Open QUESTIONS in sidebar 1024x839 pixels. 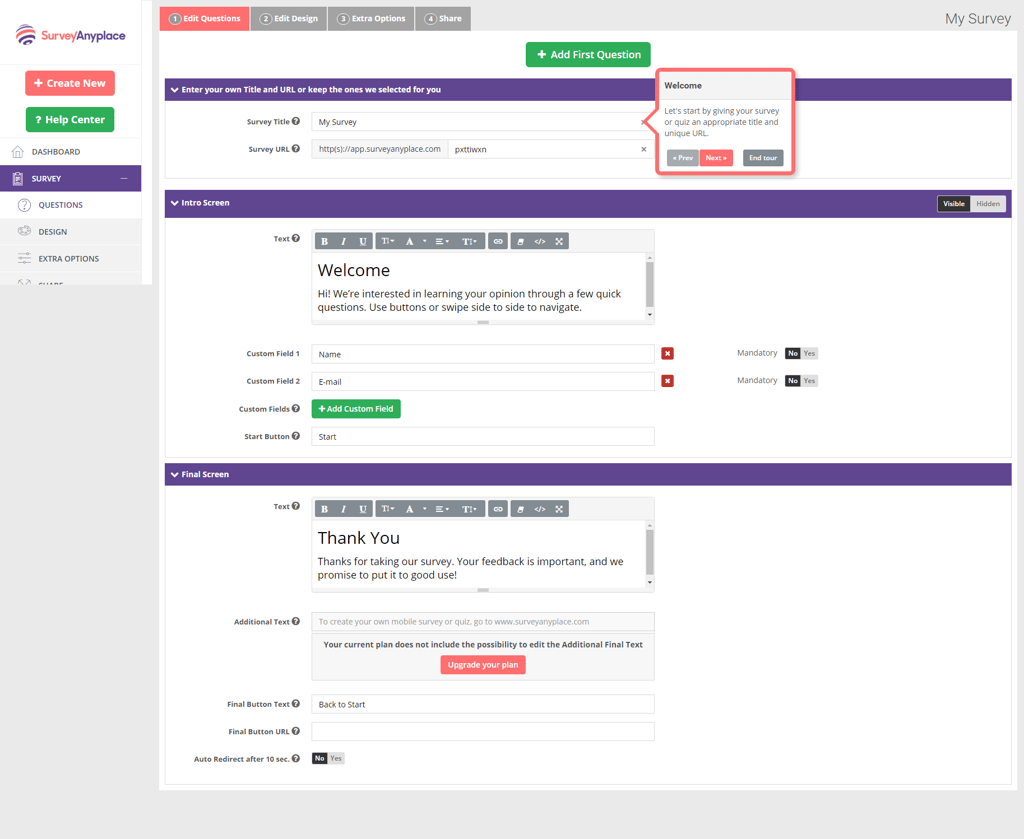(x=71, y=205)
